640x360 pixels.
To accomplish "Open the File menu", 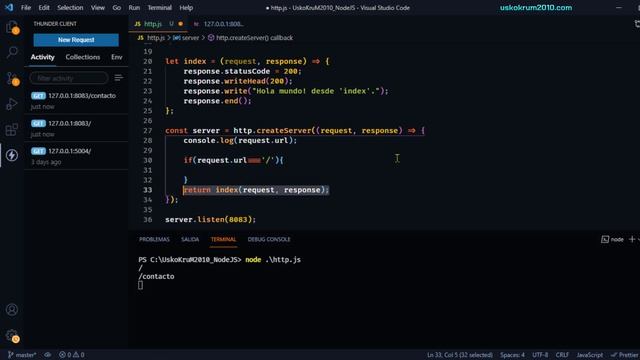I will pos(26,7).
